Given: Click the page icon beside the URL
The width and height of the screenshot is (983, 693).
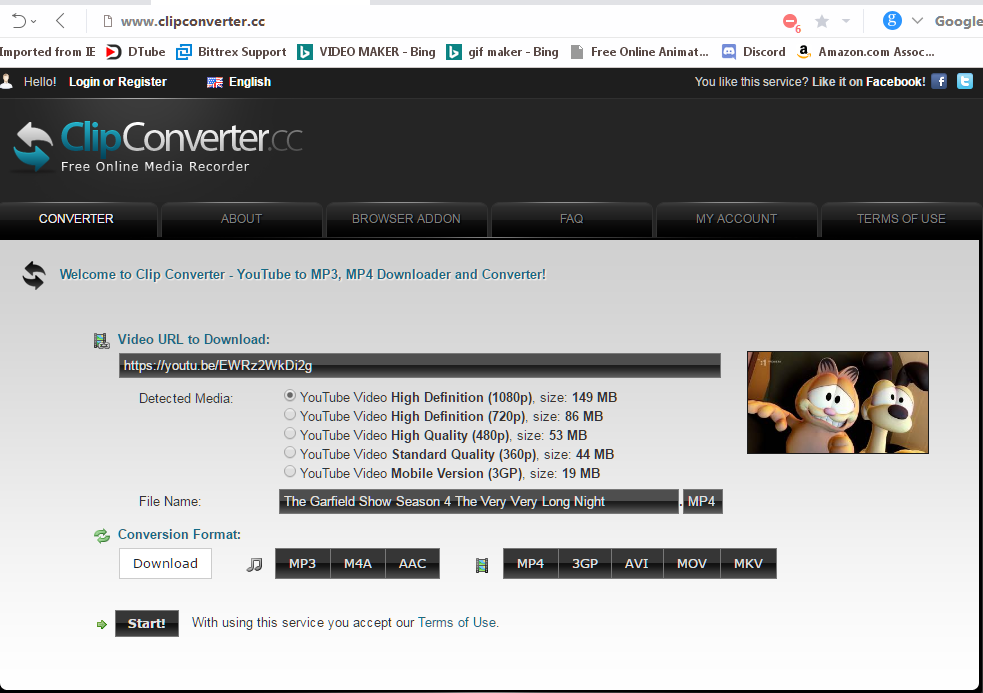Looking at the screenshot, I should (108, 21).
